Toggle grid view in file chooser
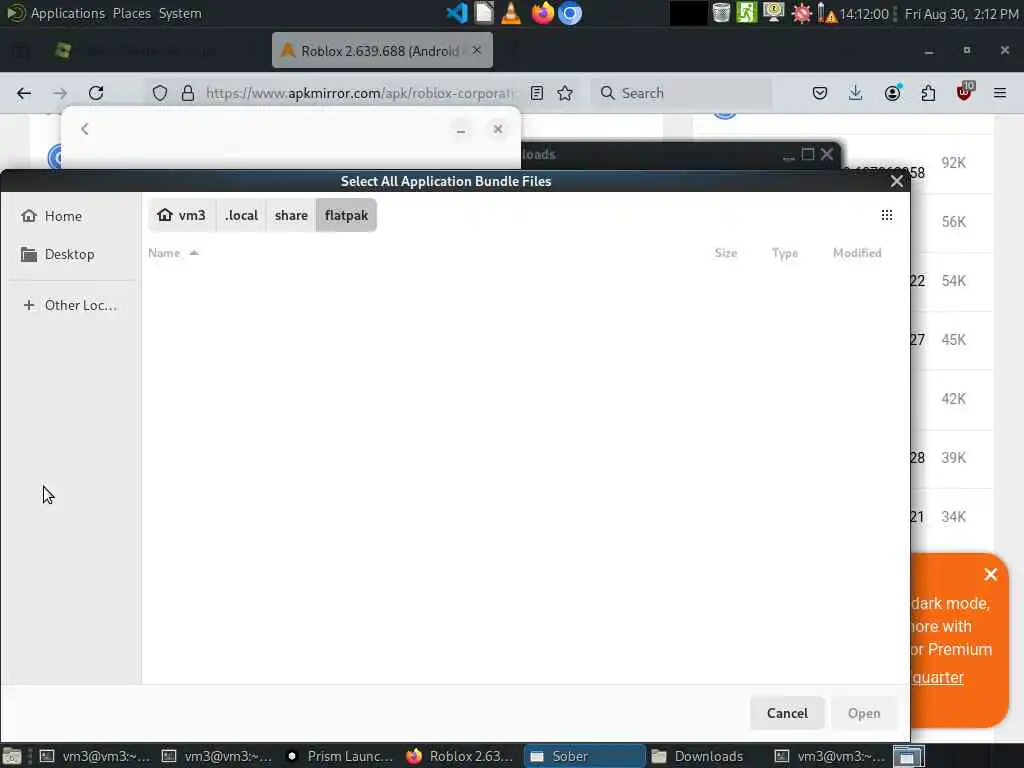Image resolution: width=1024 pixels, height=768 pixels. pos(887,216)
